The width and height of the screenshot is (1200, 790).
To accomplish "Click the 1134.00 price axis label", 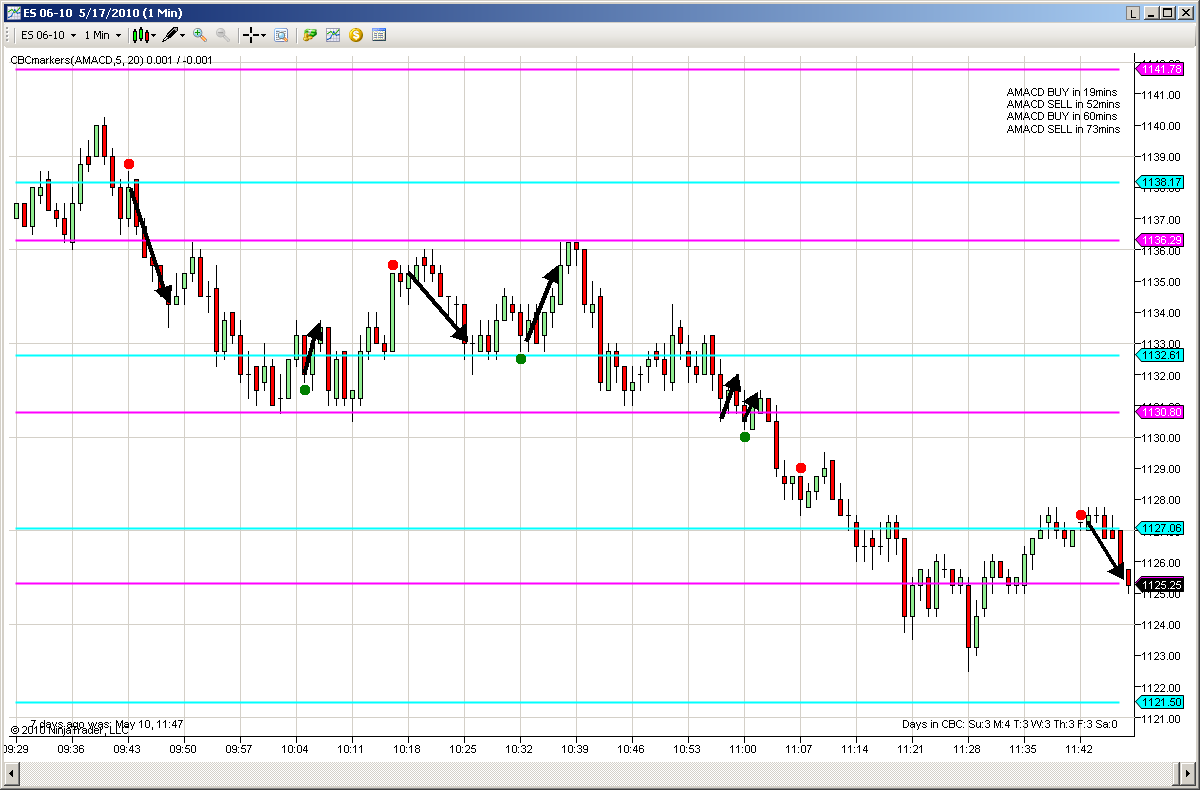I will click(x=1161, y=313).
